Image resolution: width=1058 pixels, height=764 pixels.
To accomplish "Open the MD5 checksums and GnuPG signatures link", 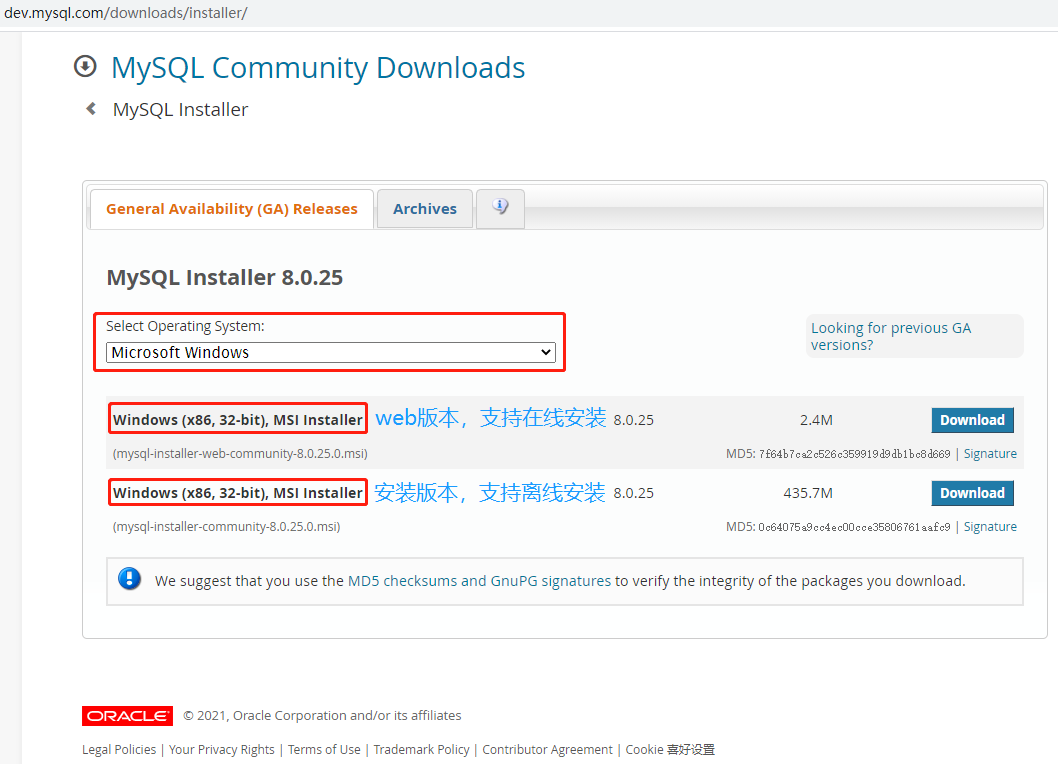I will [479, 581].
